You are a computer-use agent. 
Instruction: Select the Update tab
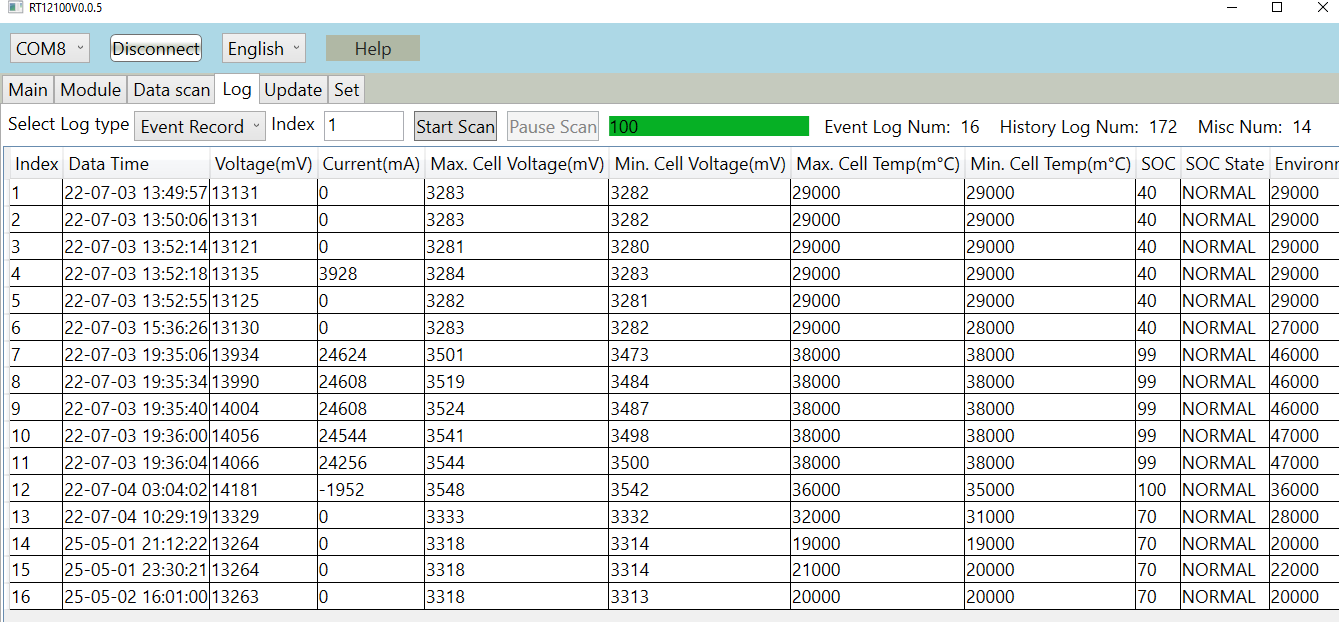coord(293,89)
